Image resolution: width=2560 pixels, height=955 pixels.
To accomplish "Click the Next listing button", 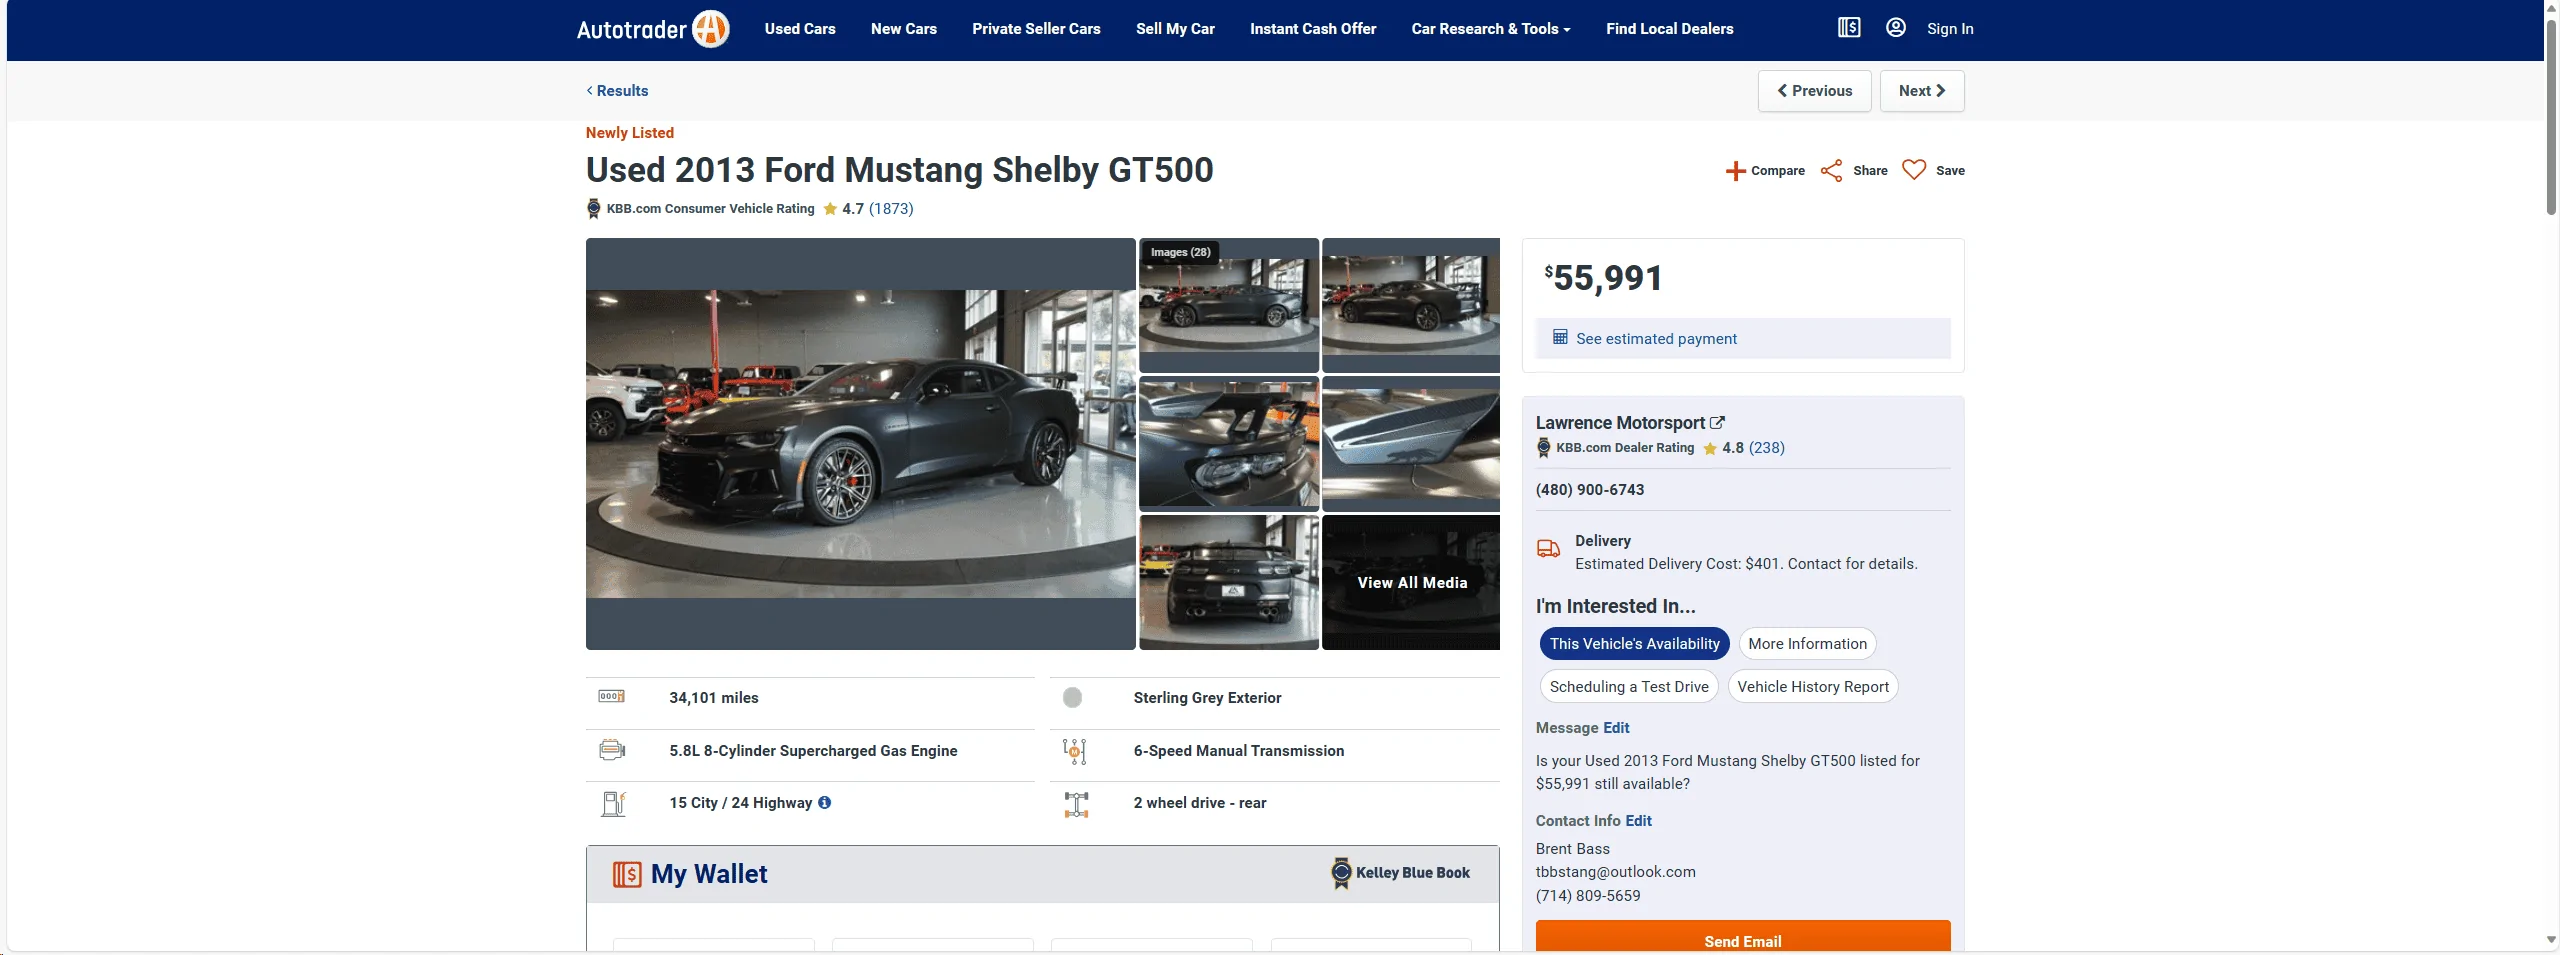I will pos(1921,91).
